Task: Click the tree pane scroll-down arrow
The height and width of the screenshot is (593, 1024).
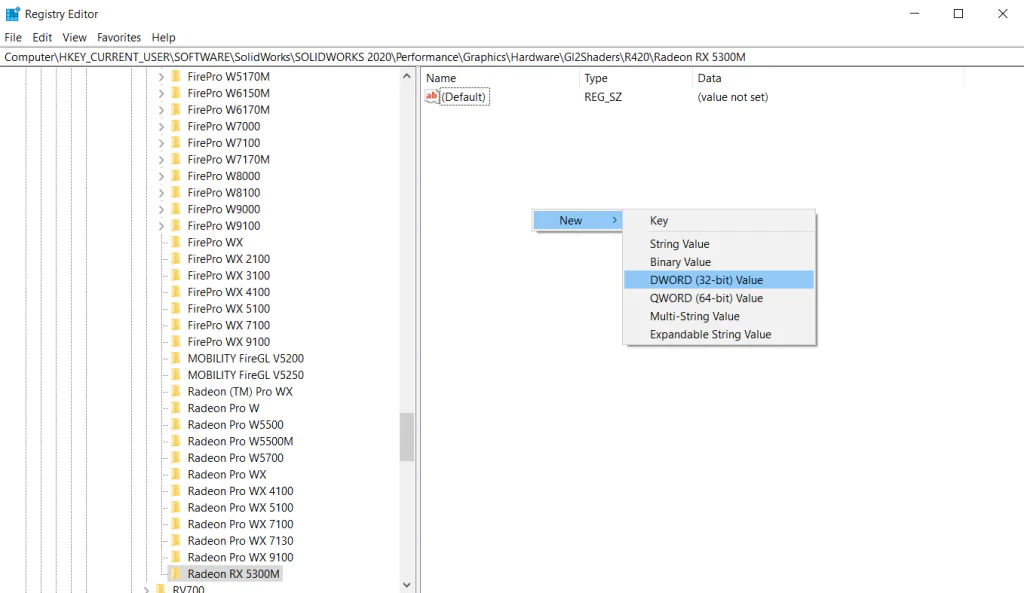Action: (407, 585)
